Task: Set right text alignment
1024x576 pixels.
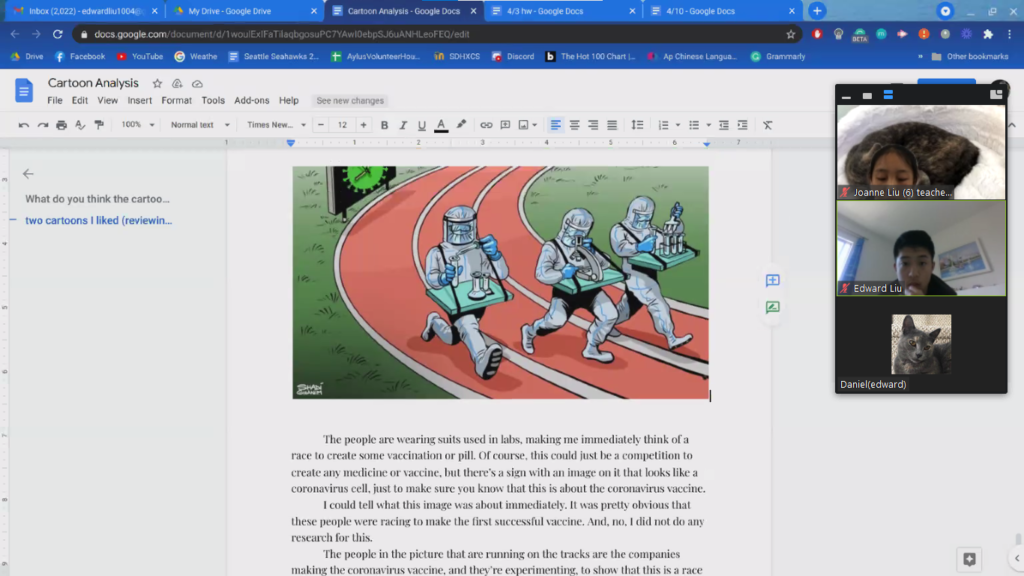Action: (x=593, y=125)
